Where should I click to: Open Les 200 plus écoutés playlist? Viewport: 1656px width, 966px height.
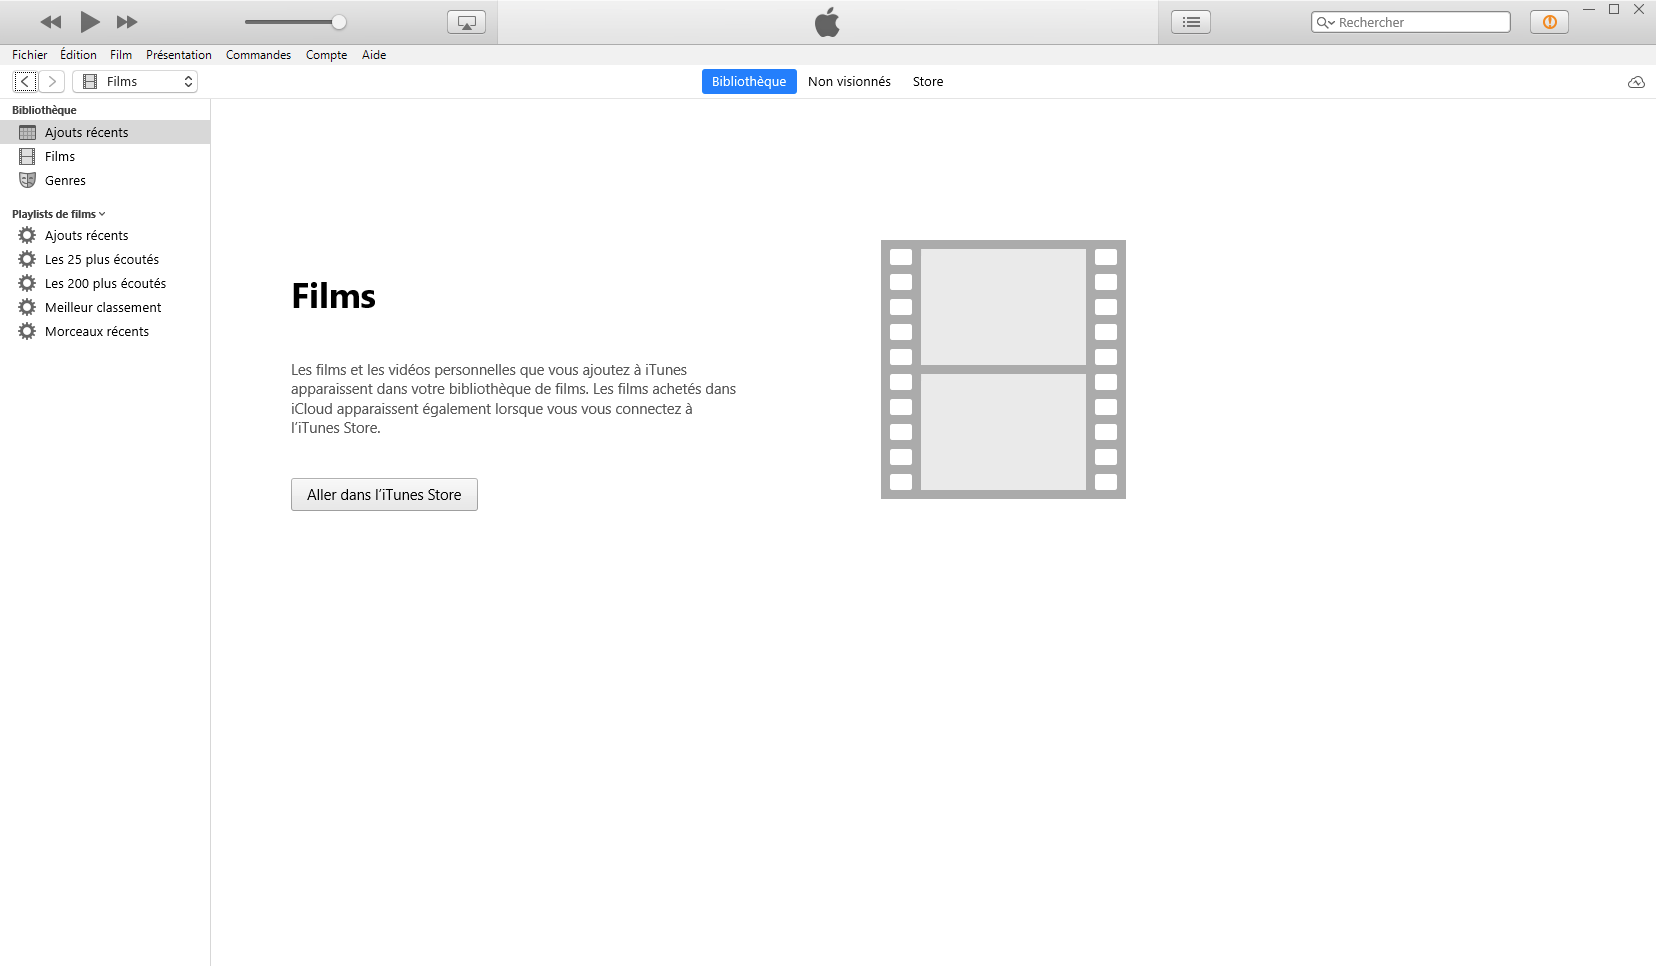(x=105, y=283)
